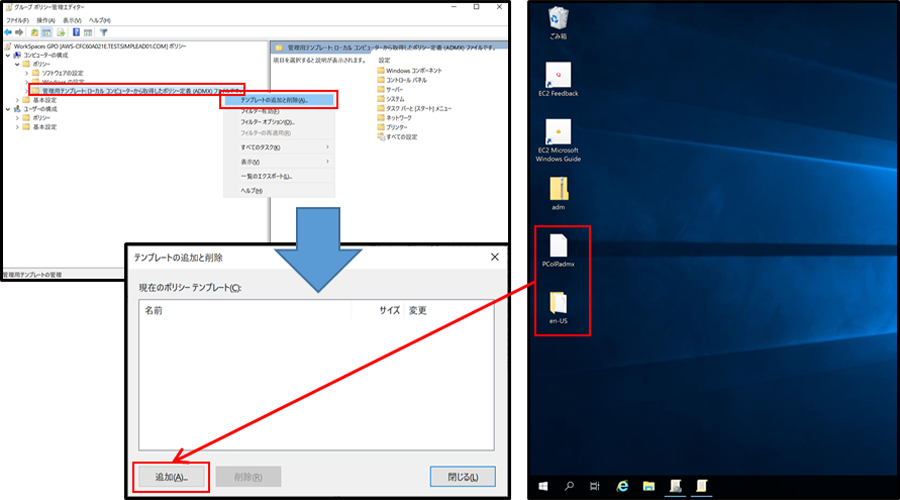The image size is (900, 500).
Task: Maximize the グループ ポリシー管理エディター window
Action: tap(476, 7)
